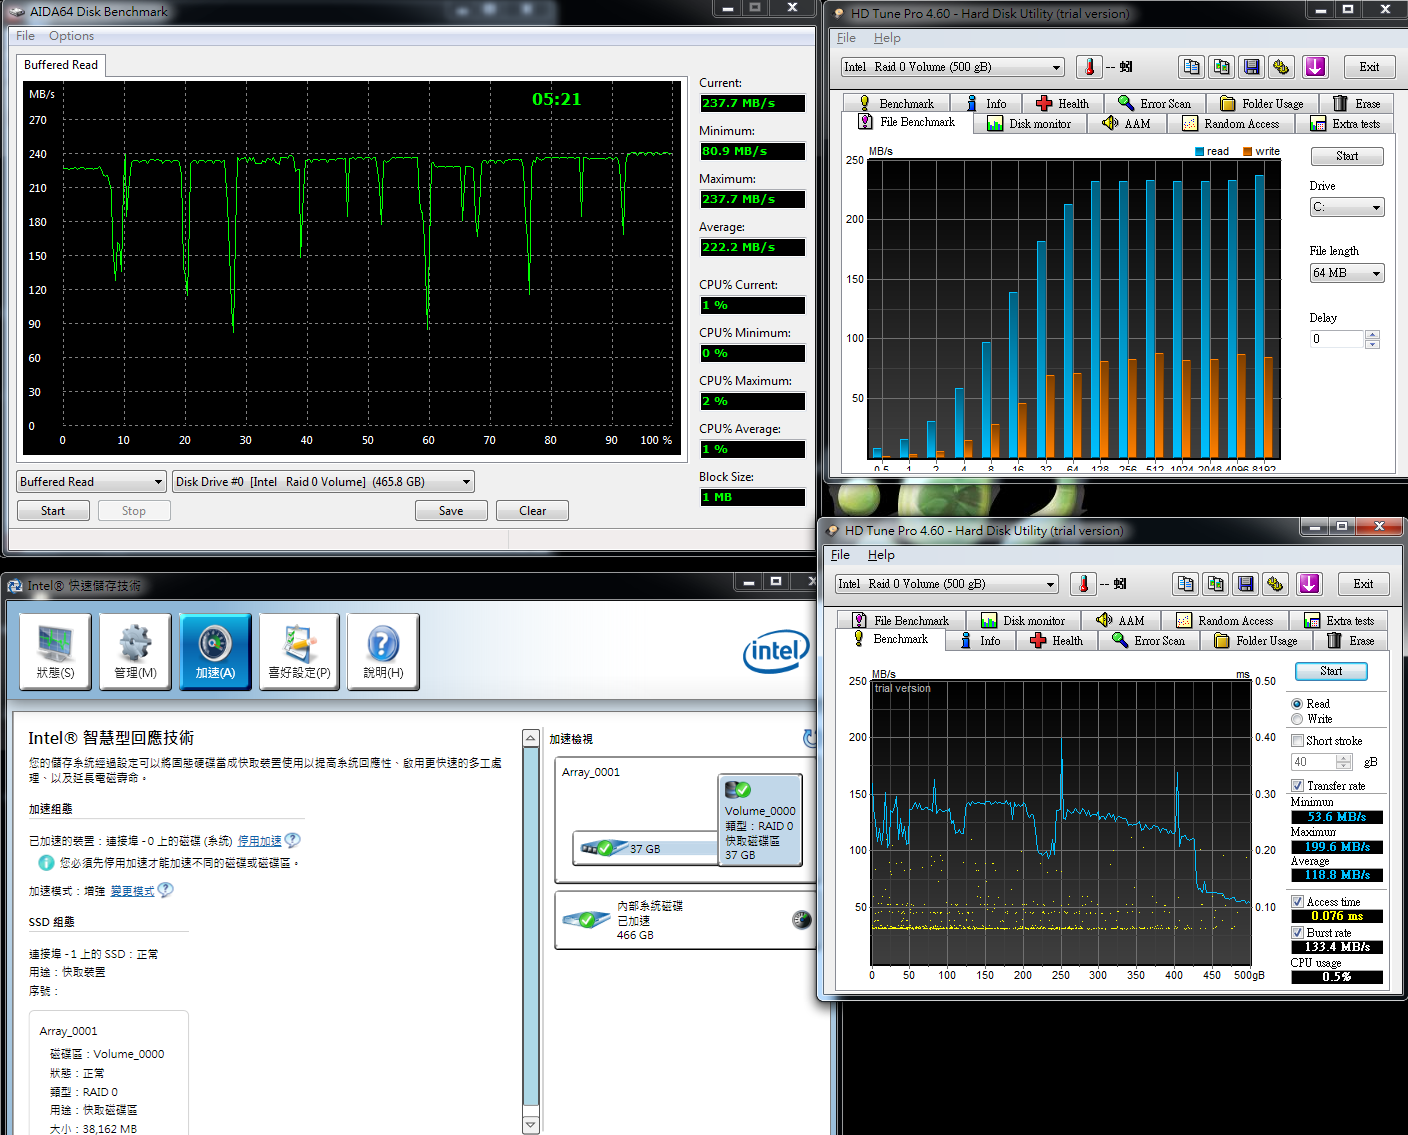Image resolution: width=1408 pixels, height=1135 pixels.
Task: Click Start button in File Benchmark tab
Action: (x=1347, y=156)
